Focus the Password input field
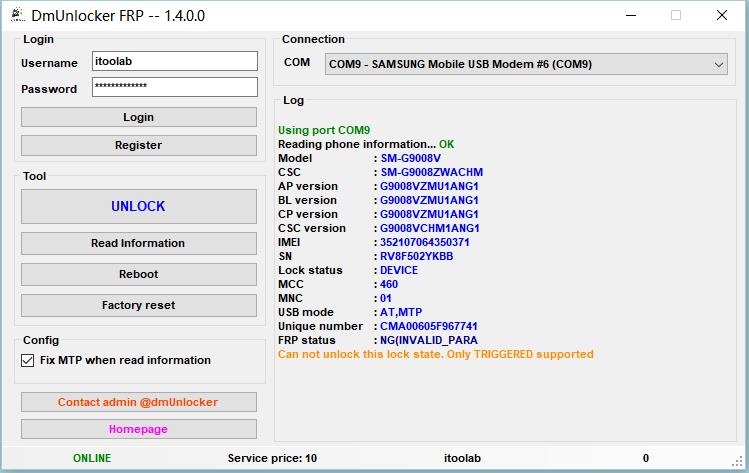This screenshot has width=749, height=473. (x=175, y=87)
